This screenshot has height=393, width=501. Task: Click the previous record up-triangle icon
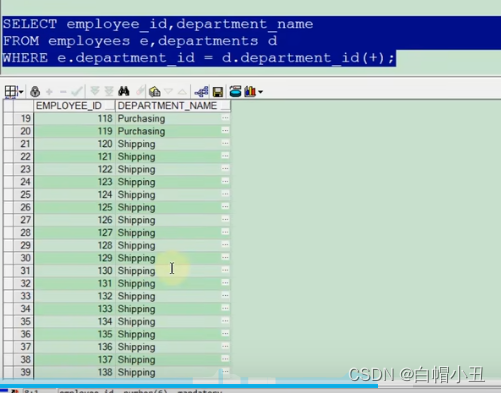pos(182,91)
